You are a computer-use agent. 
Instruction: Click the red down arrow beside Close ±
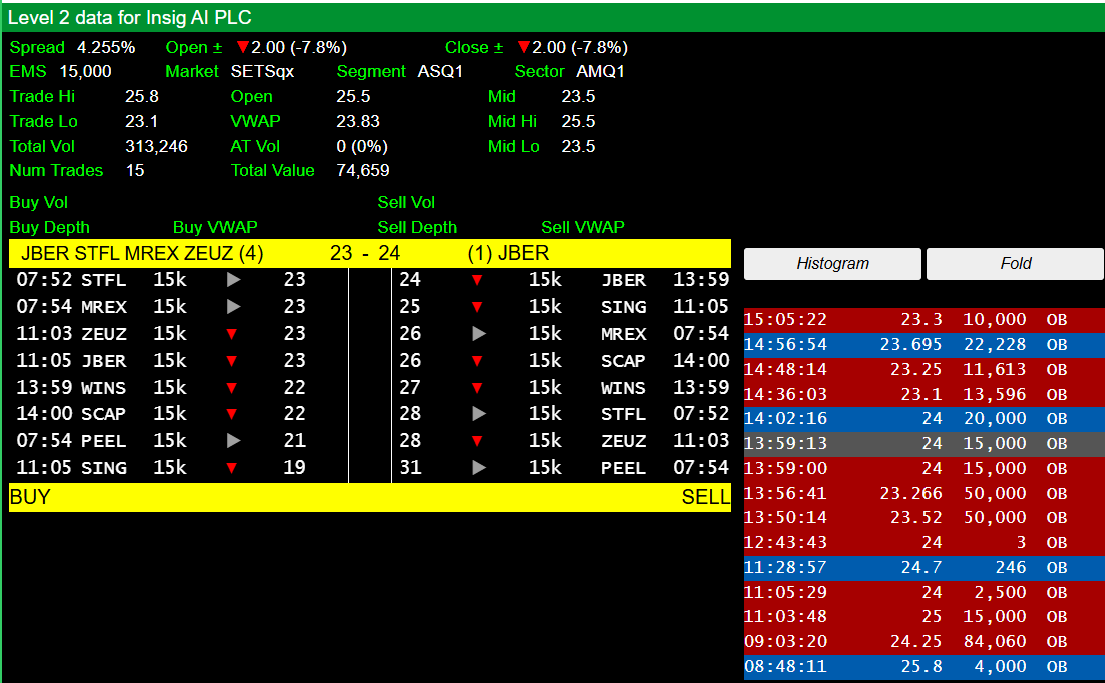coord(524,47)
